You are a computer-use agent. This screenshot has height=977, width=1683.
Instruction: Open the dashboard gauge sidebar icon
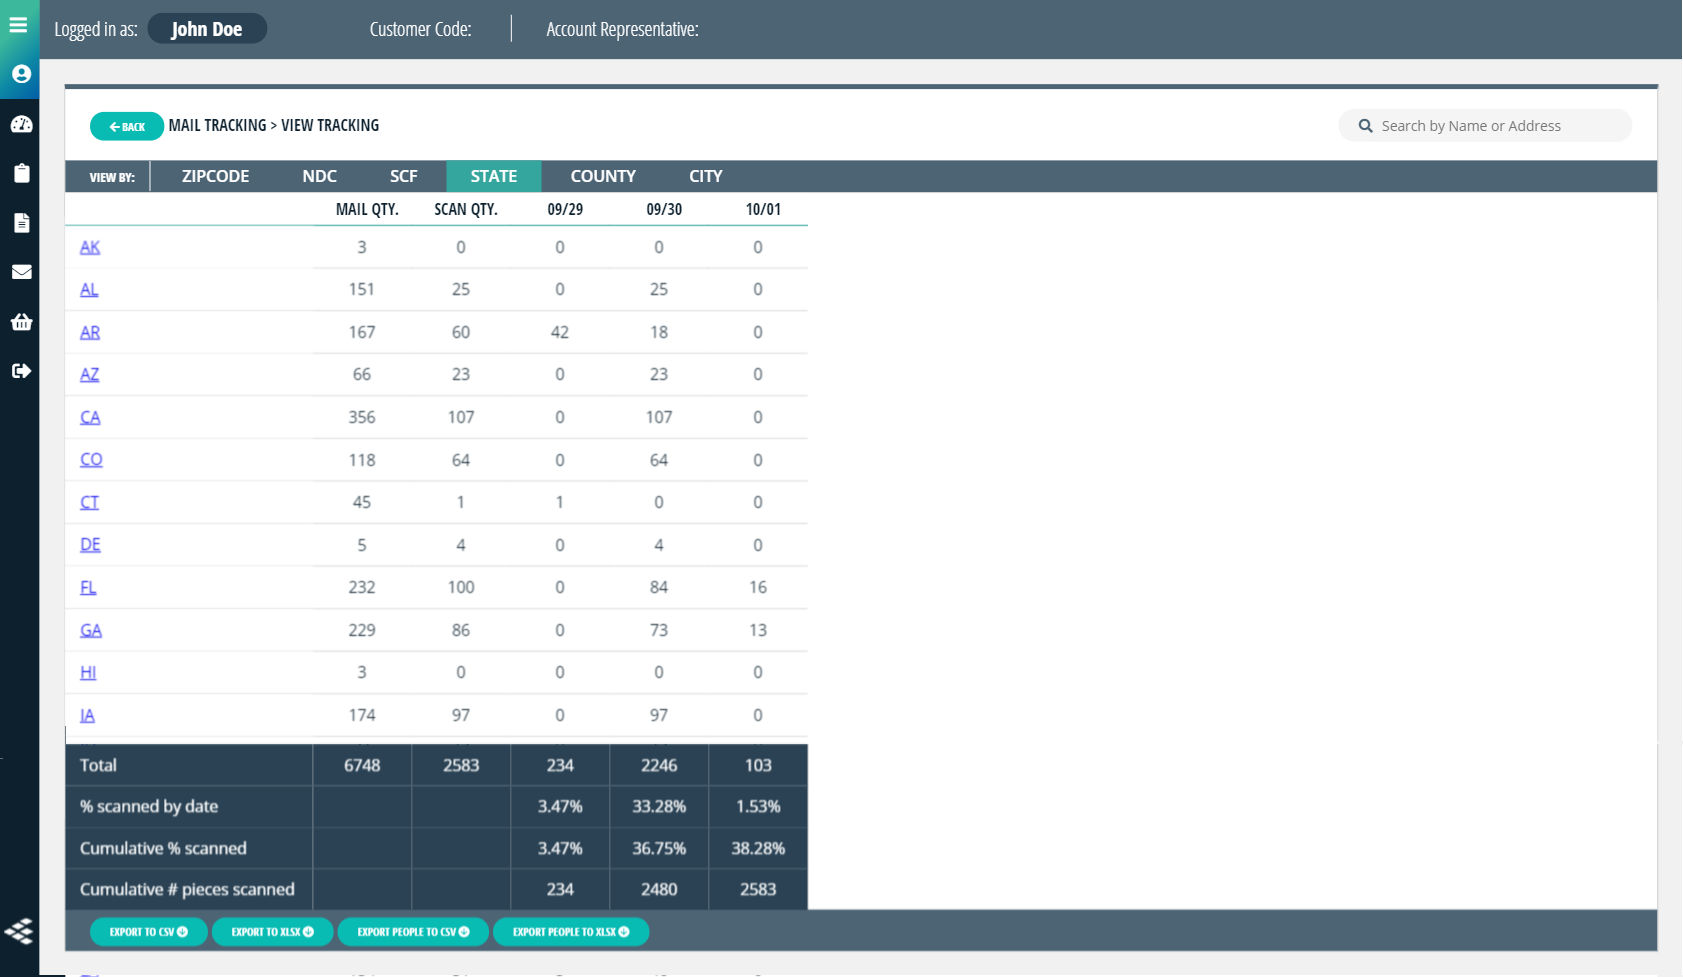(21, 124)
